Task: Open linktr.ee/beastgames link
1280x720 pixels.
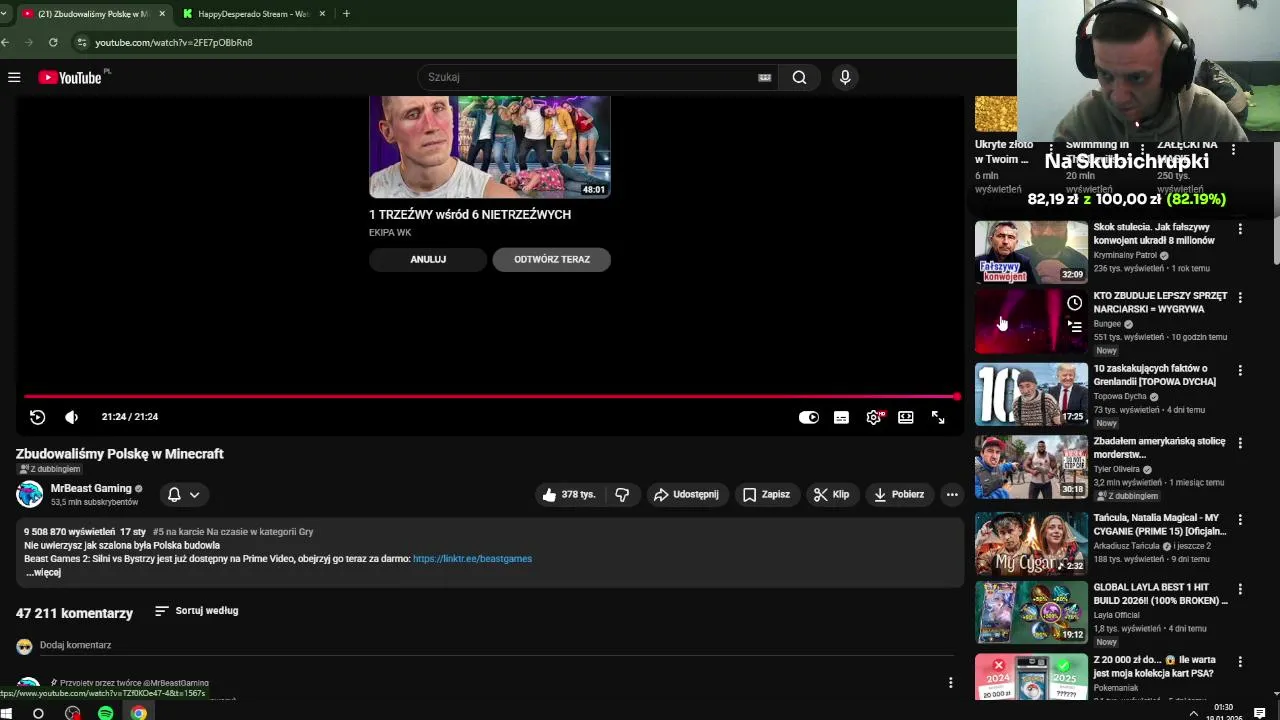Action: pyautogui.click(x=472, y=559)
